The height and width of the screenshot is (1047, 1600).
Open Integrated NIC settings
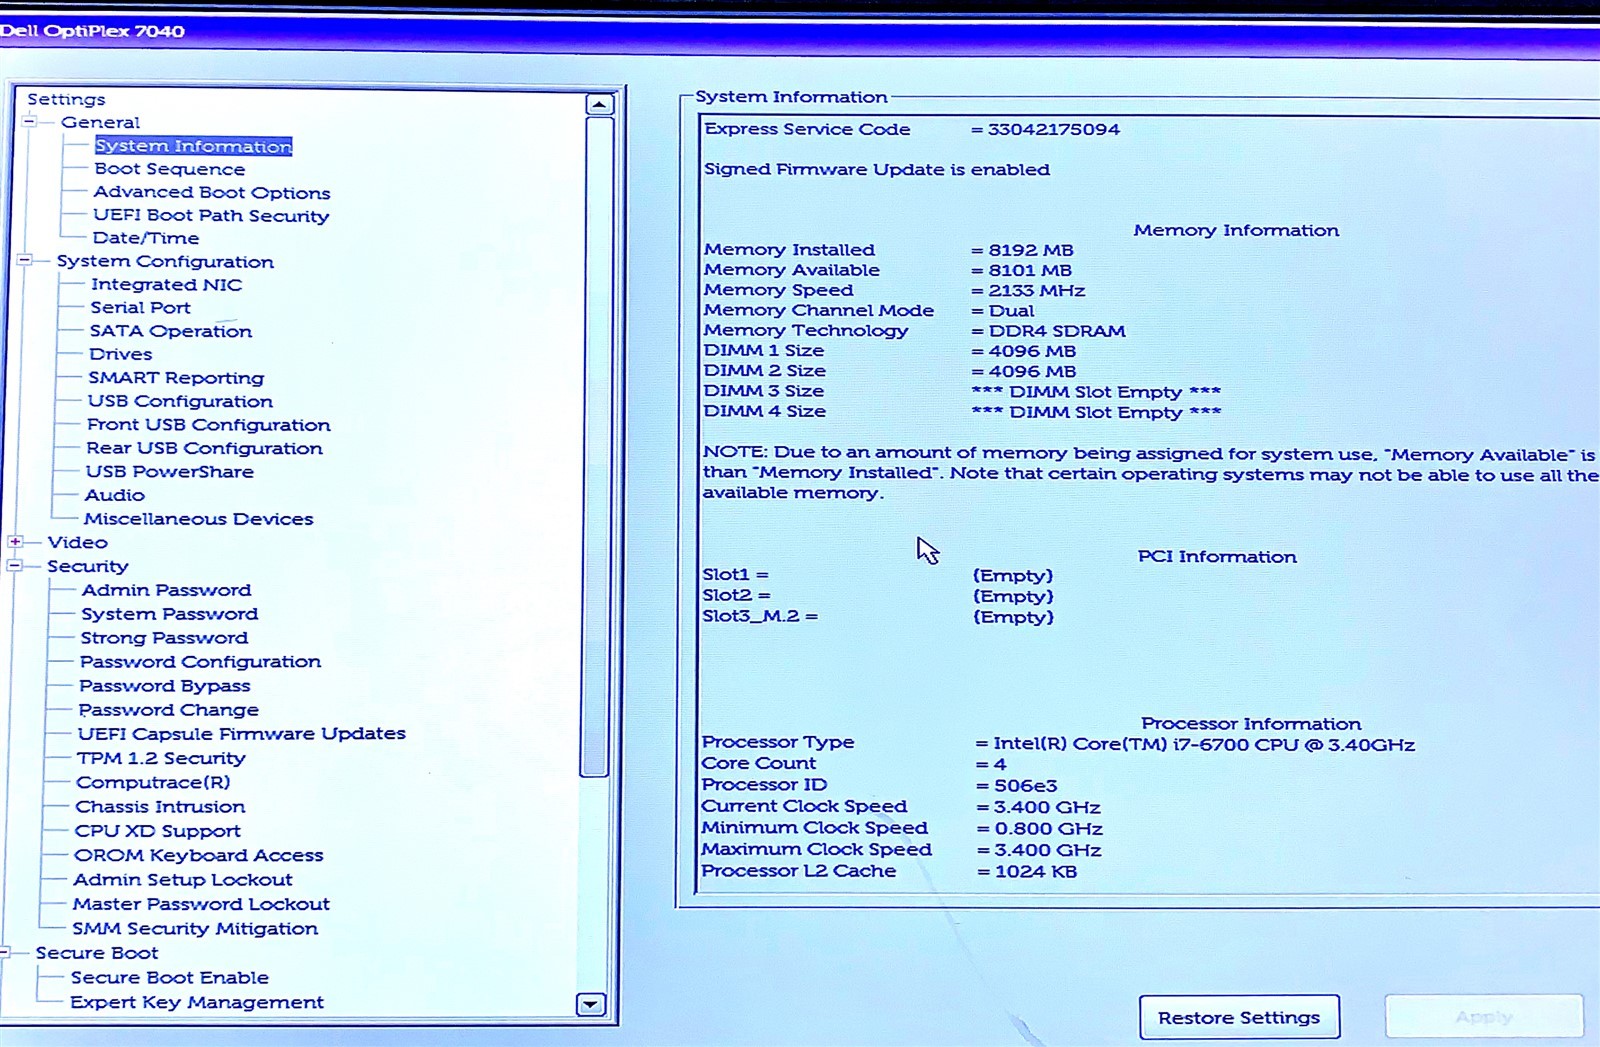pos(166,284)
